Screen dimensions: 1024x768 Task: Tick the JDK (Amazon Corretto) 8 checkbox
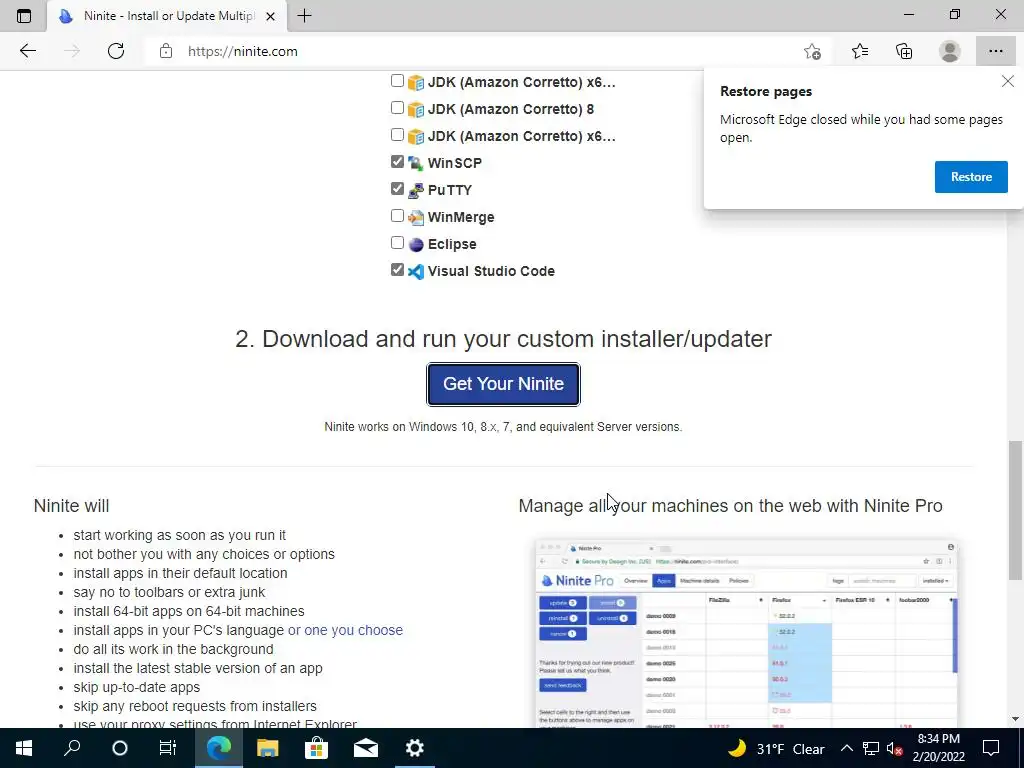click(x=397, y=108)
